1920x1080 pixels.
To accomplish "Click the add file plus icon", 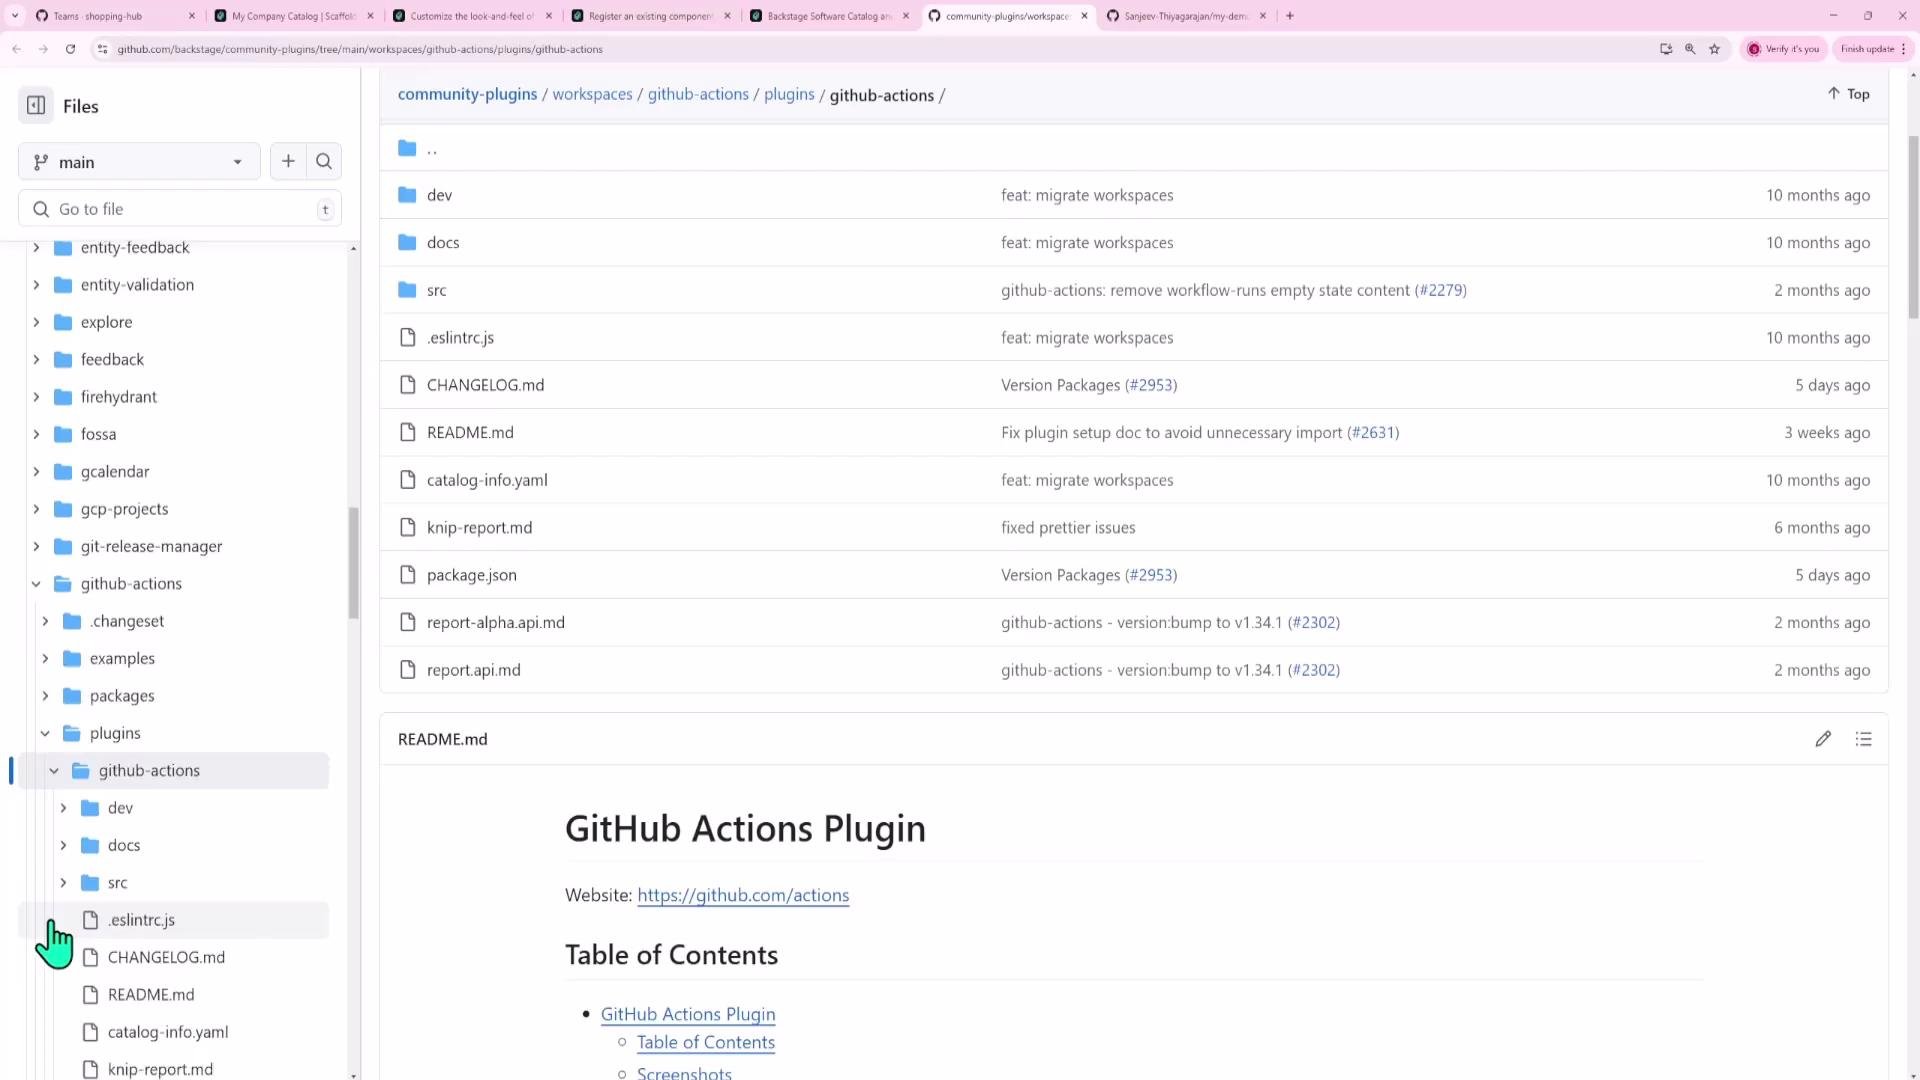I will tap(288, 161).
